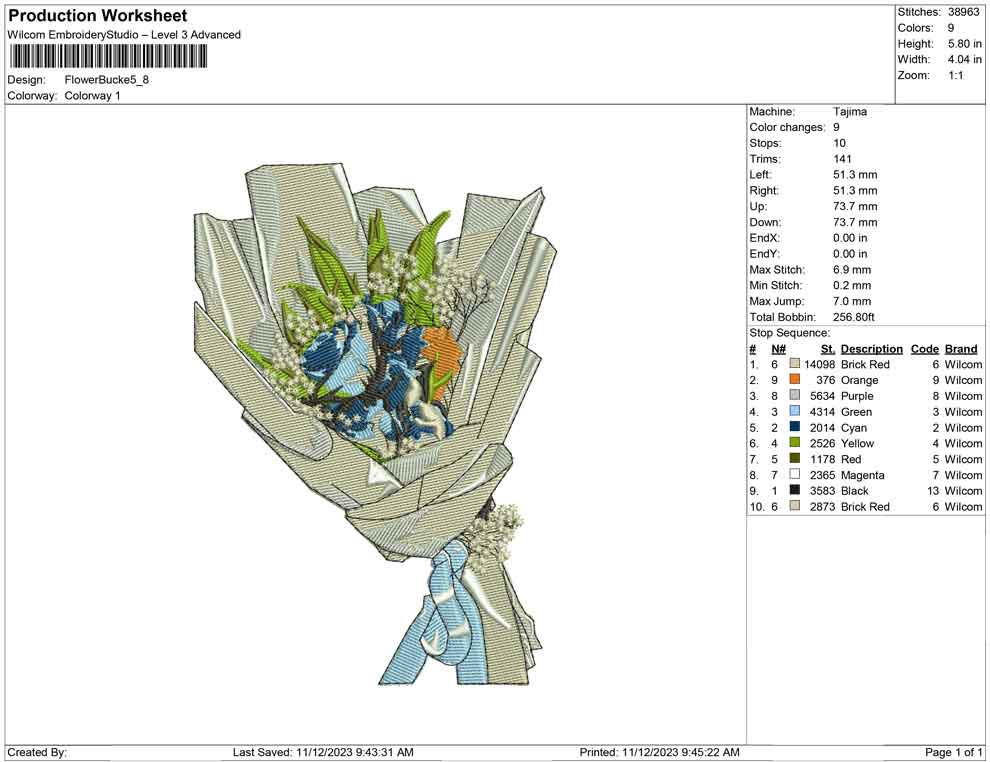Image resolution: width=990 pixels, height=762 pixels.
Task: Click the stitch count 14098
Action: point(819,364)
